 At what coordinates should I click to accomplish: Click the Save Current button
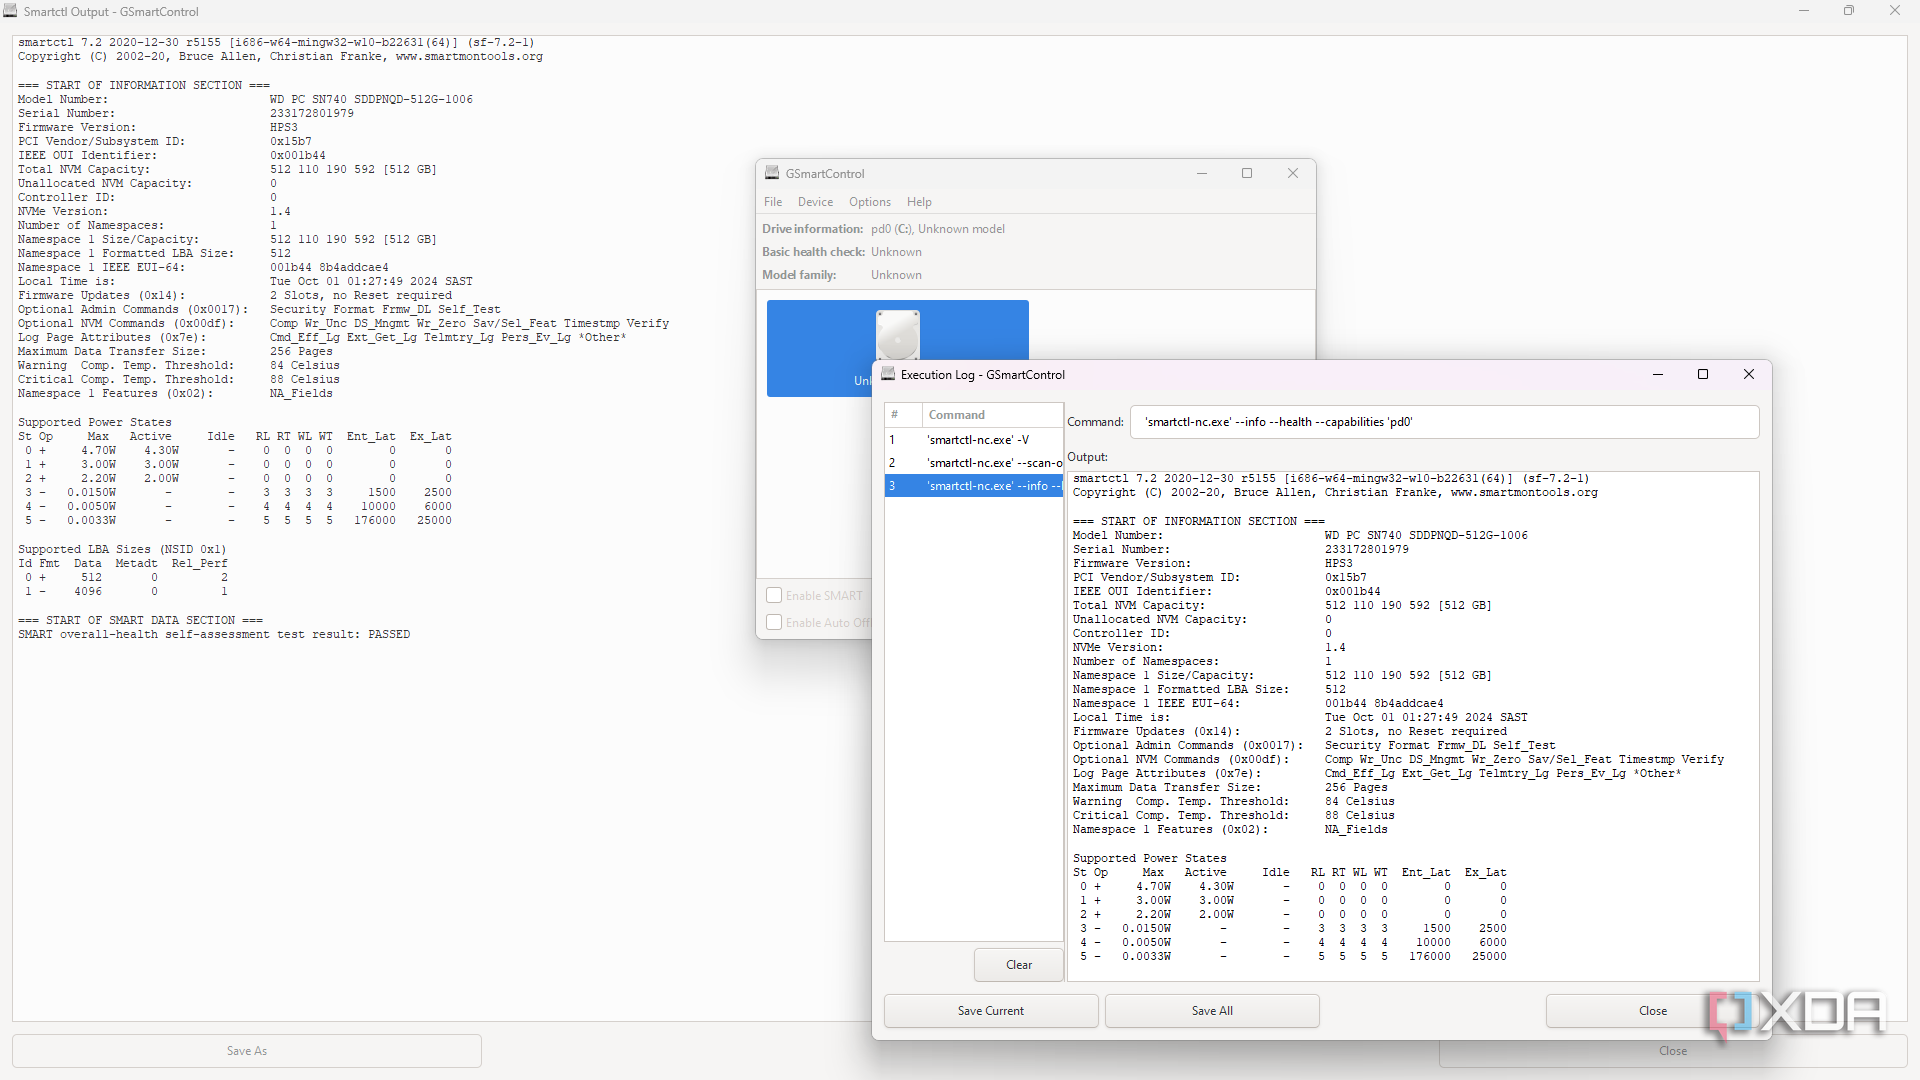991,1011
